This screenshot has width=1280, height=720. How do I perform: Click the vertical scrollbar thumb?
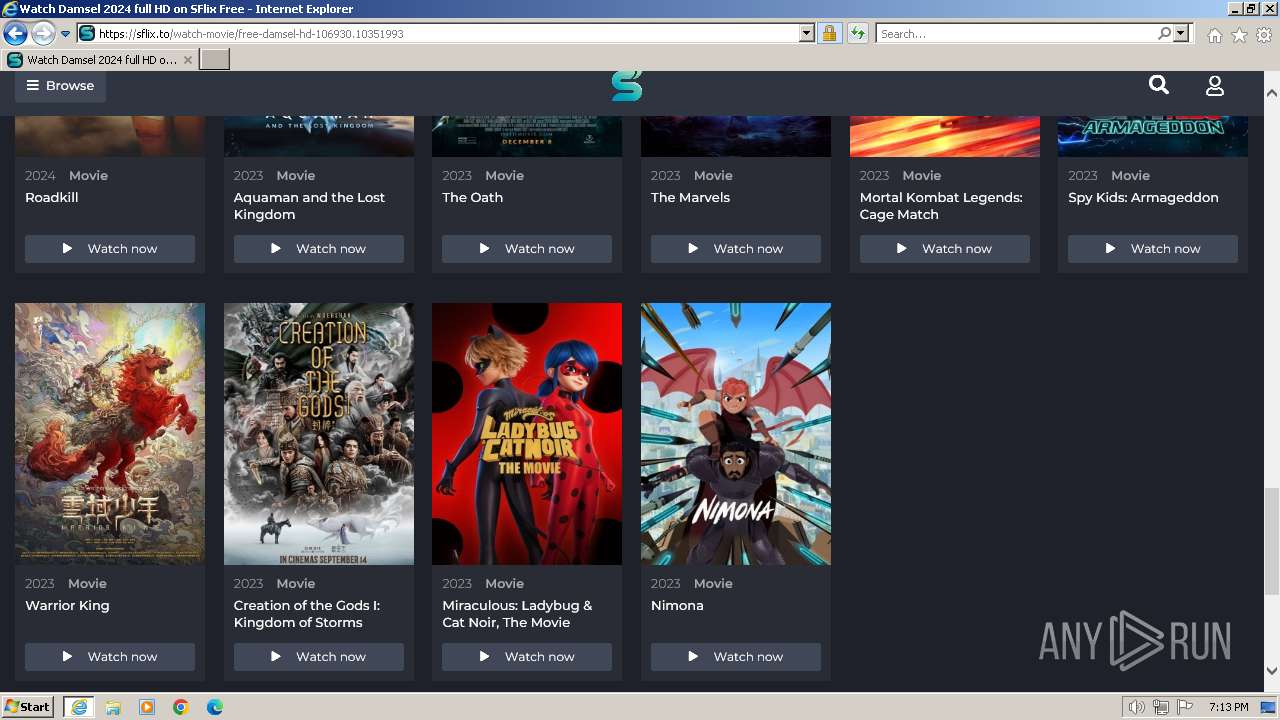click(x=1272, y=541)
